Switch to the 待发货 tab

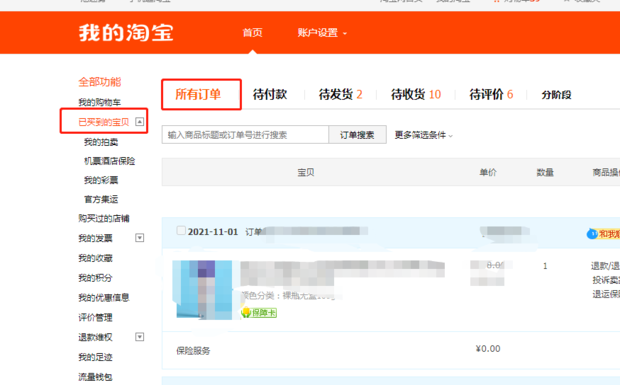340,94
